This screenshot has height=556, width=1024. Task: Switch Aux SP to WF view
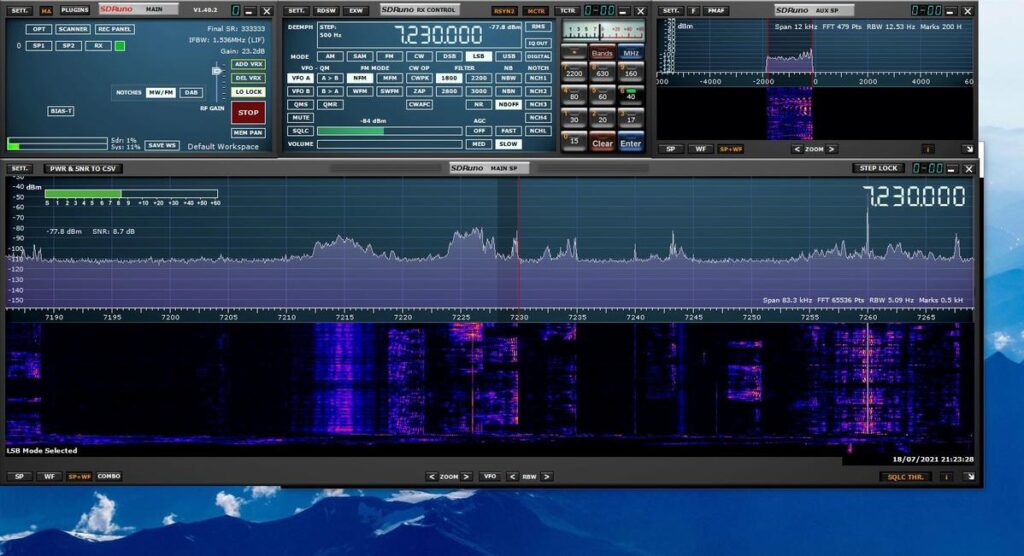pos(700,149)
